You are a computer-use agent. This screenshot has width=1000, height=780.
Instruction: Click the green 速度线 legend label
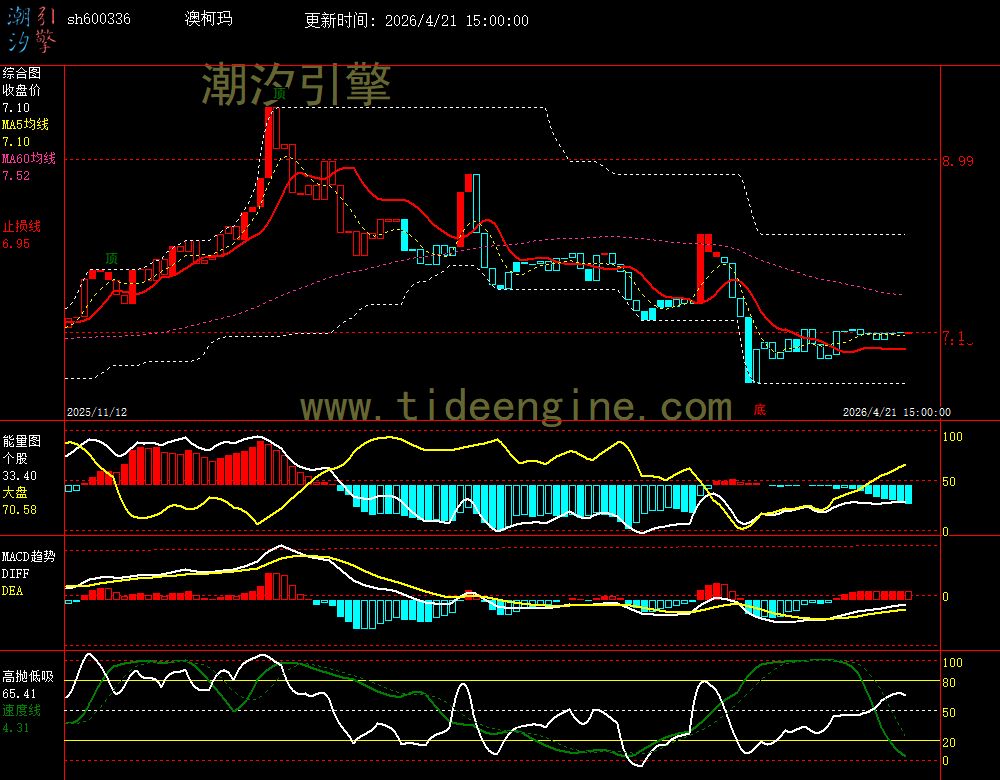[21, 710]
